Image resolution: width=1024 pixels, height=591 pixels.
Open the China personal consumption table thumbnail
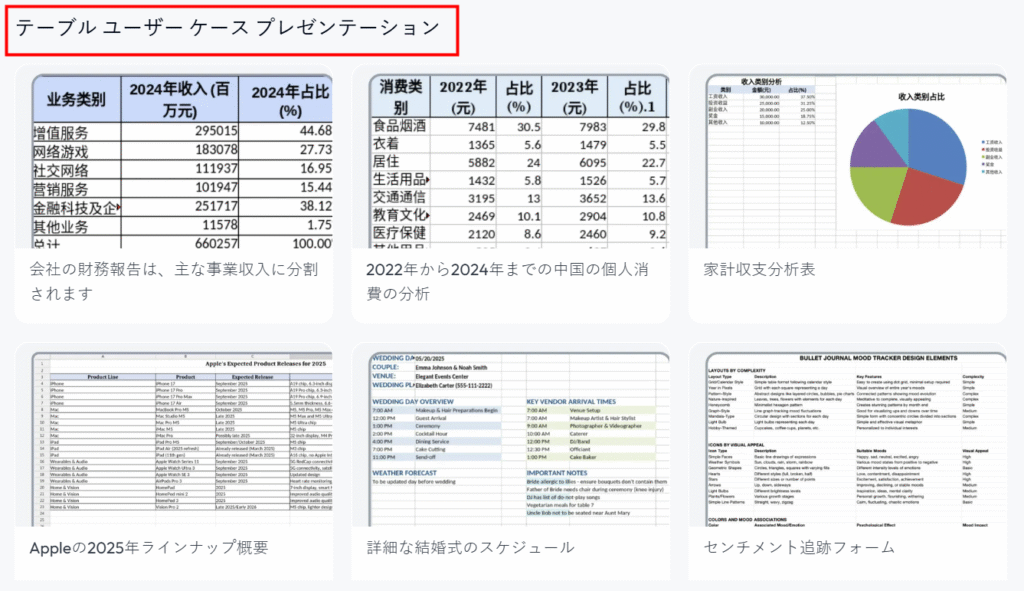pyautogui.click(x=517, y=160)
